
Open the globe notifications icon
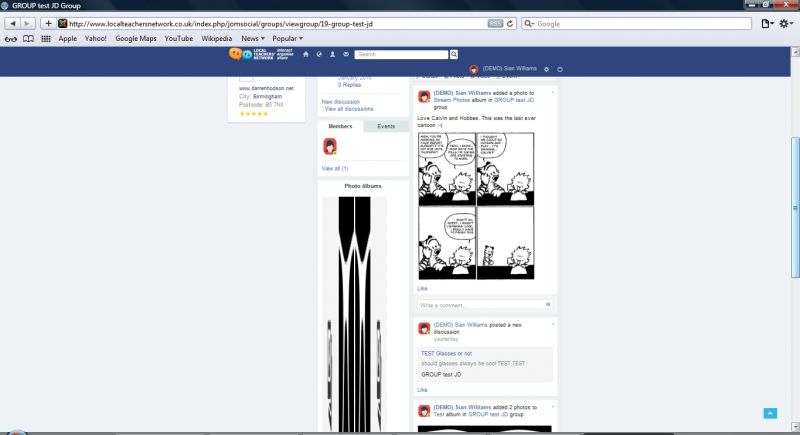click(x=319, y=54)
